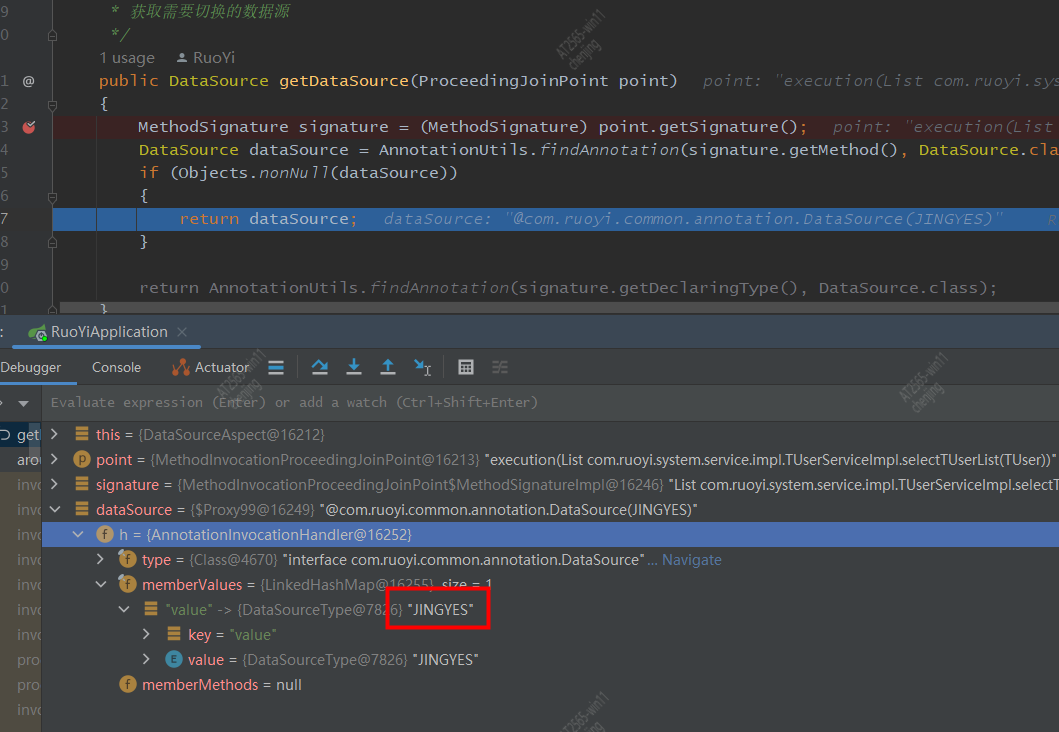
Task: Click the enum icon of value DataSourceType
Action: click(x=174, y=659)
